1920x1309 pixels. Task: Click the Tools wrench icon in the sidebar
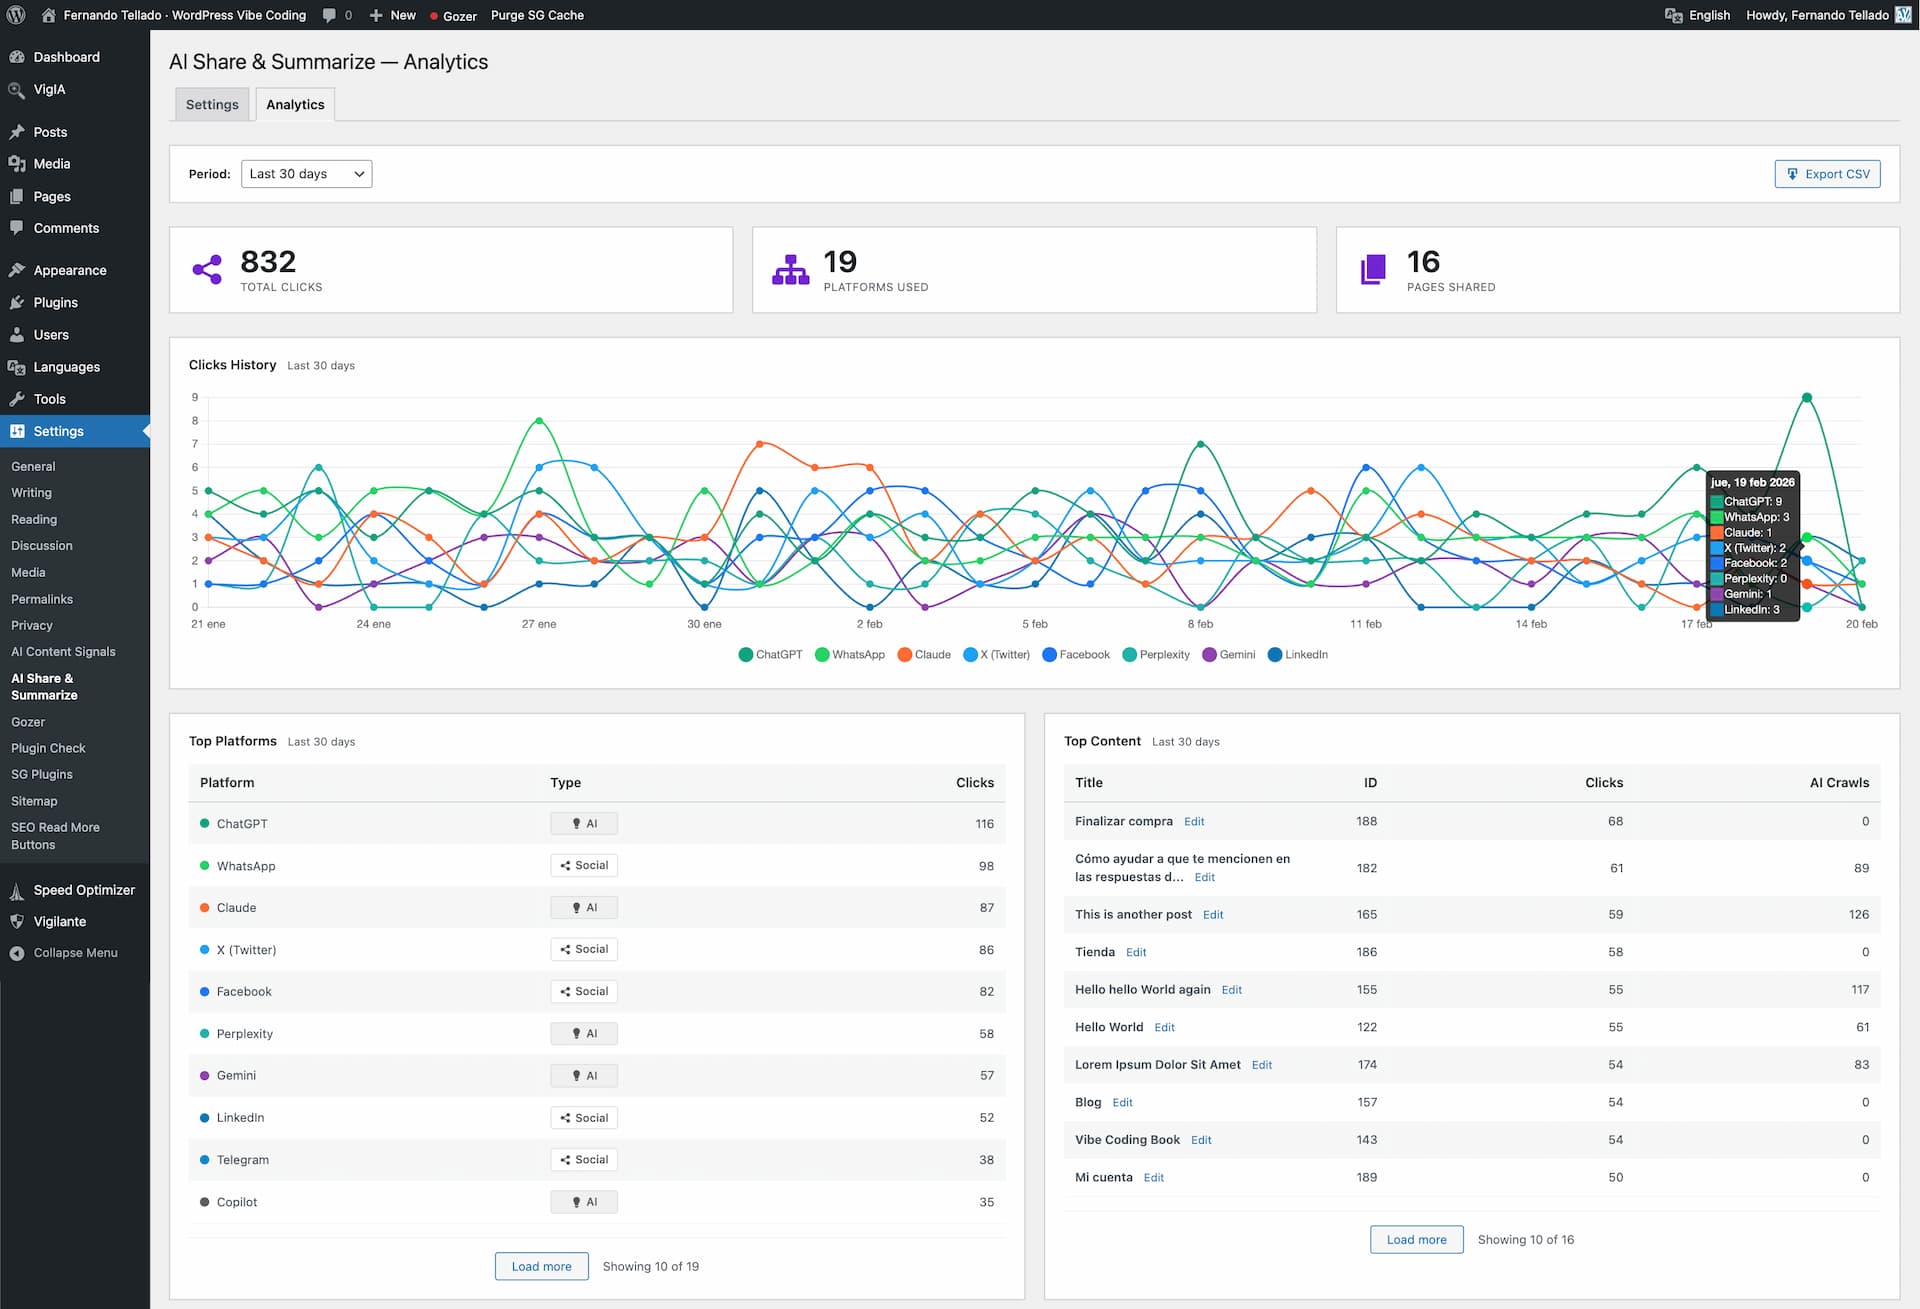18,398
